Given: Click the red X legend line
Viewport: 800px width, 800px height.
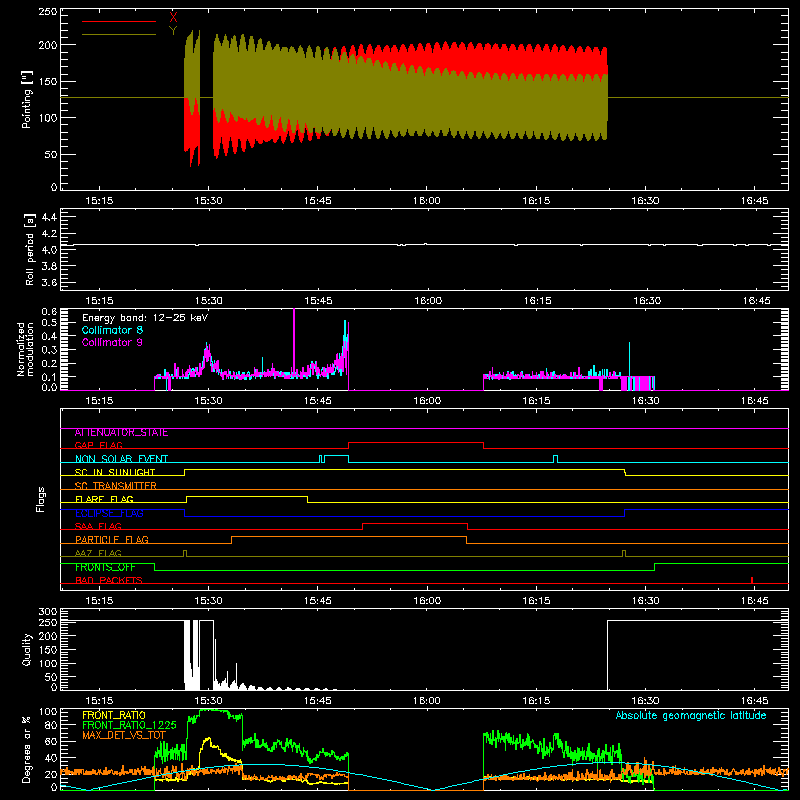Looking at the screenshot, I should [x=119, y=21].
